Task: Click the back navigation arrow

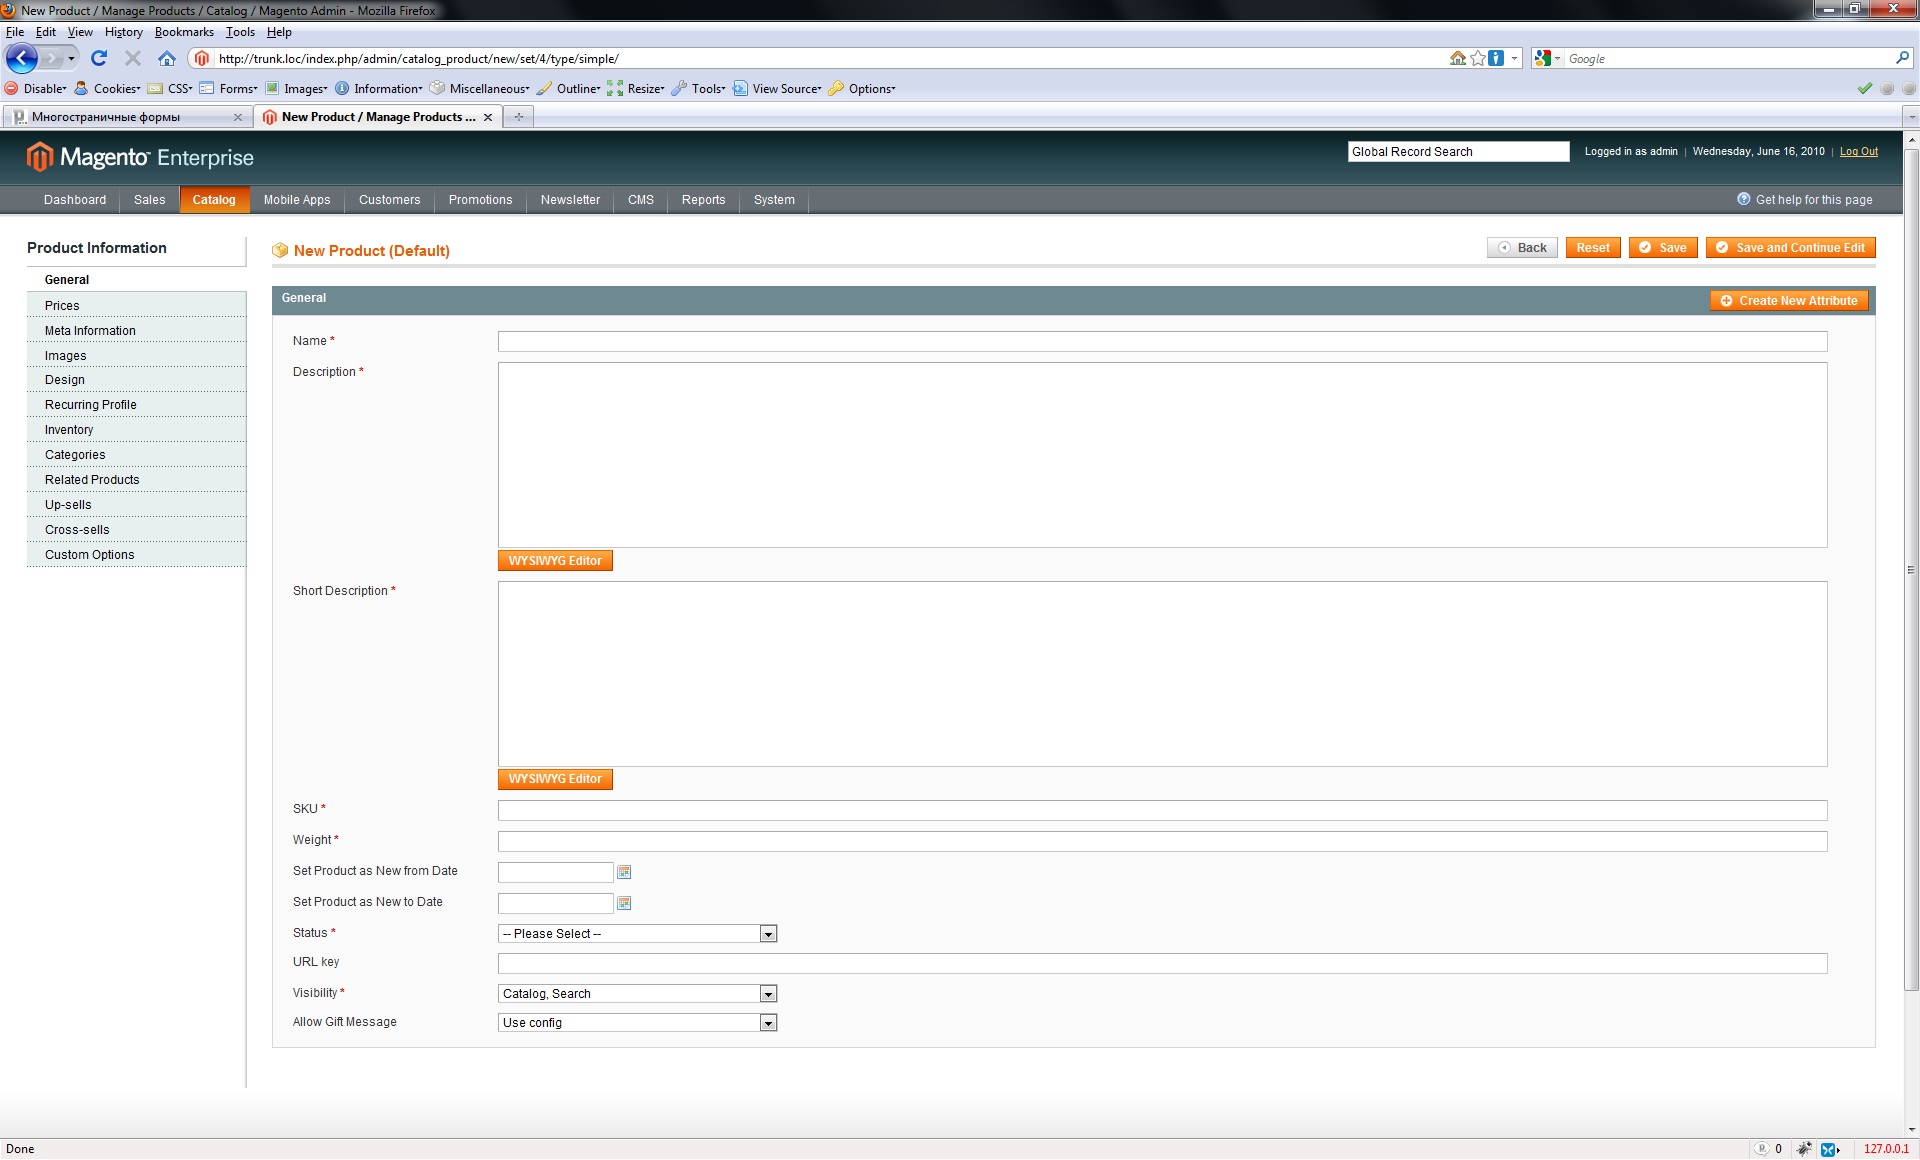Action: pos(22,59)
